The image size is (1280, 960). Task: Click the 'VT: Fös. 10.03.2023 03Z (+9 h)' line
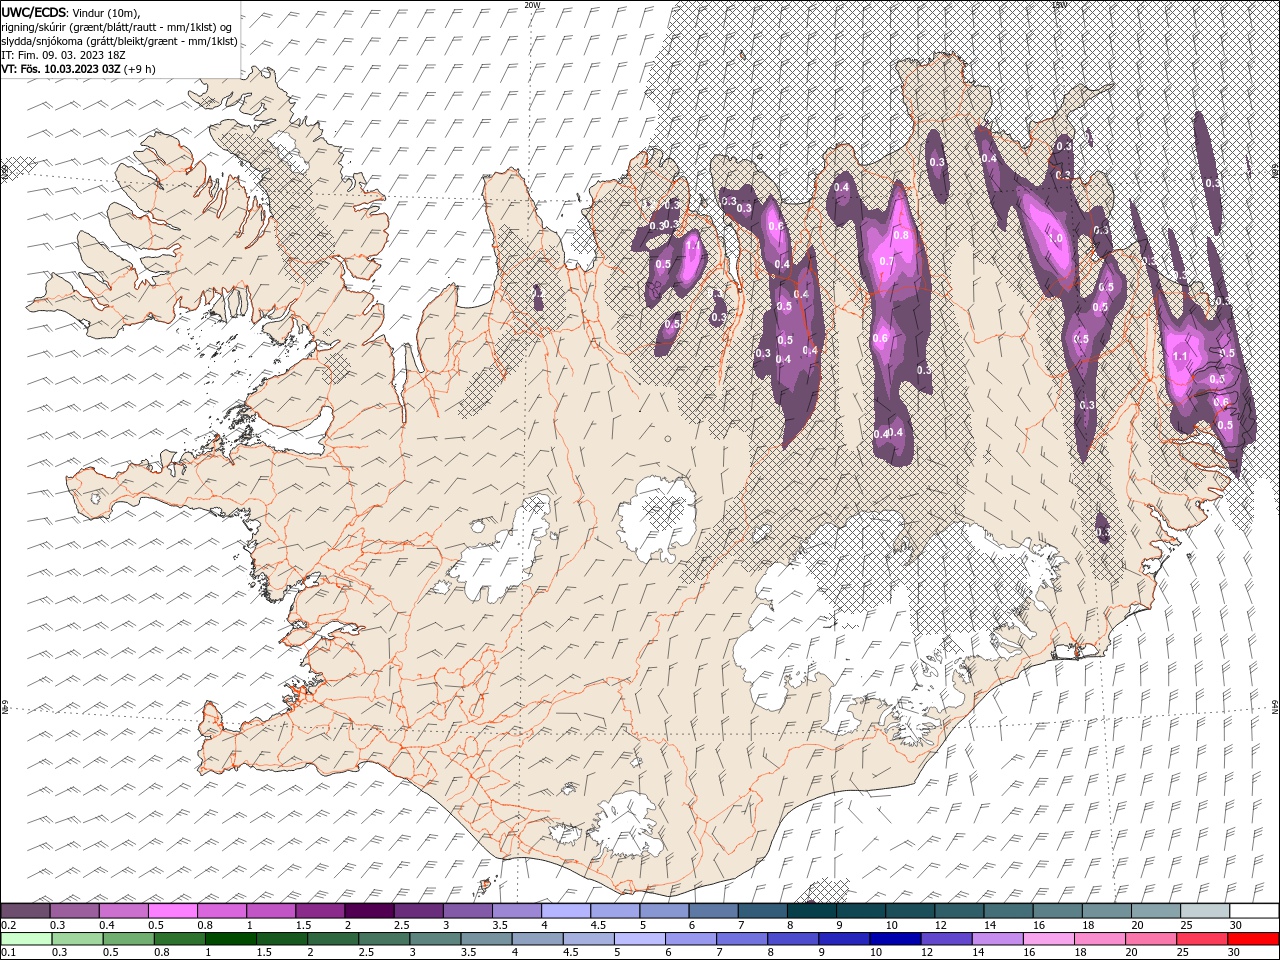78,69
